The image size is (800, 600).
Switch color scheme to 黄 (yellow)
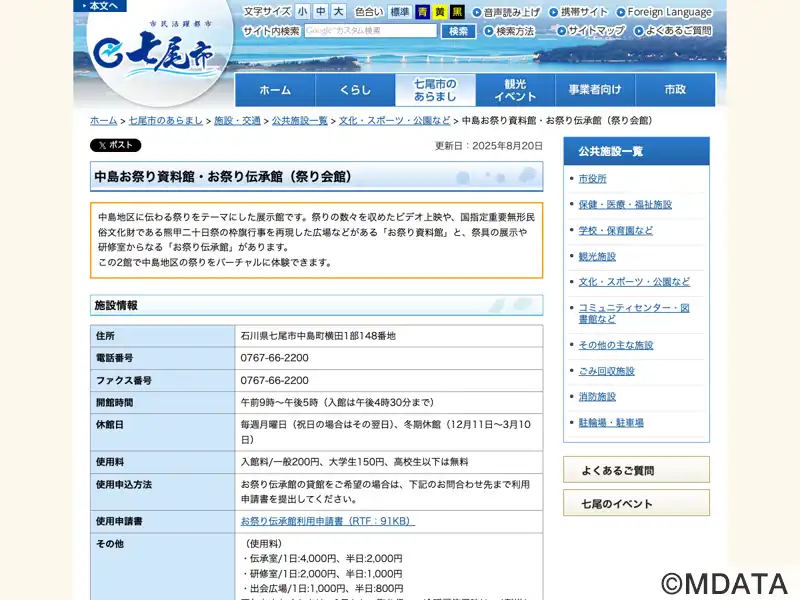coord(440,12)
